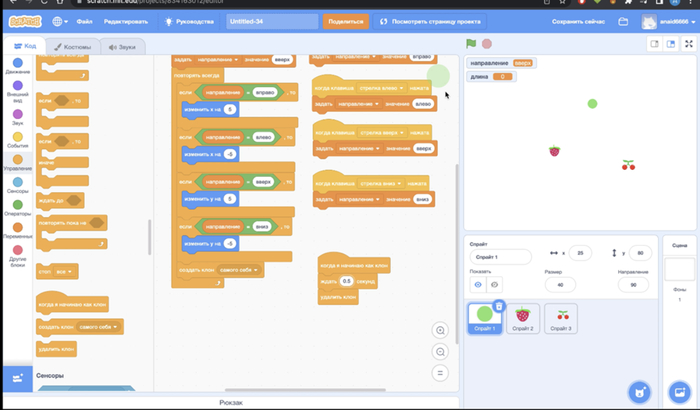
Task: Click the green flag to run project
Action: click(x=471, y=44)
